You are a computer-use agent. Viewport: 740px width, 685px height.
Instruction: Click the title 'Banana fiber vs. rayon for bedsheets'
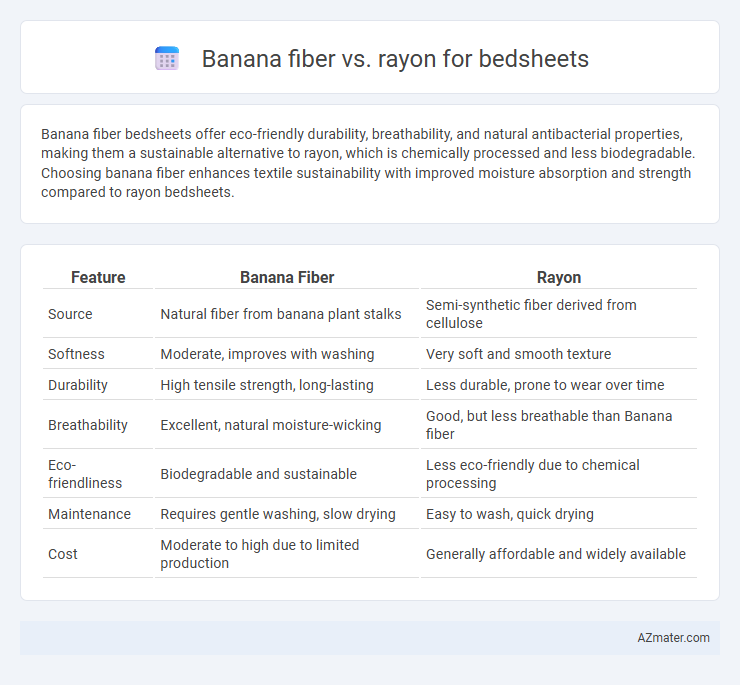pos(395,59)
